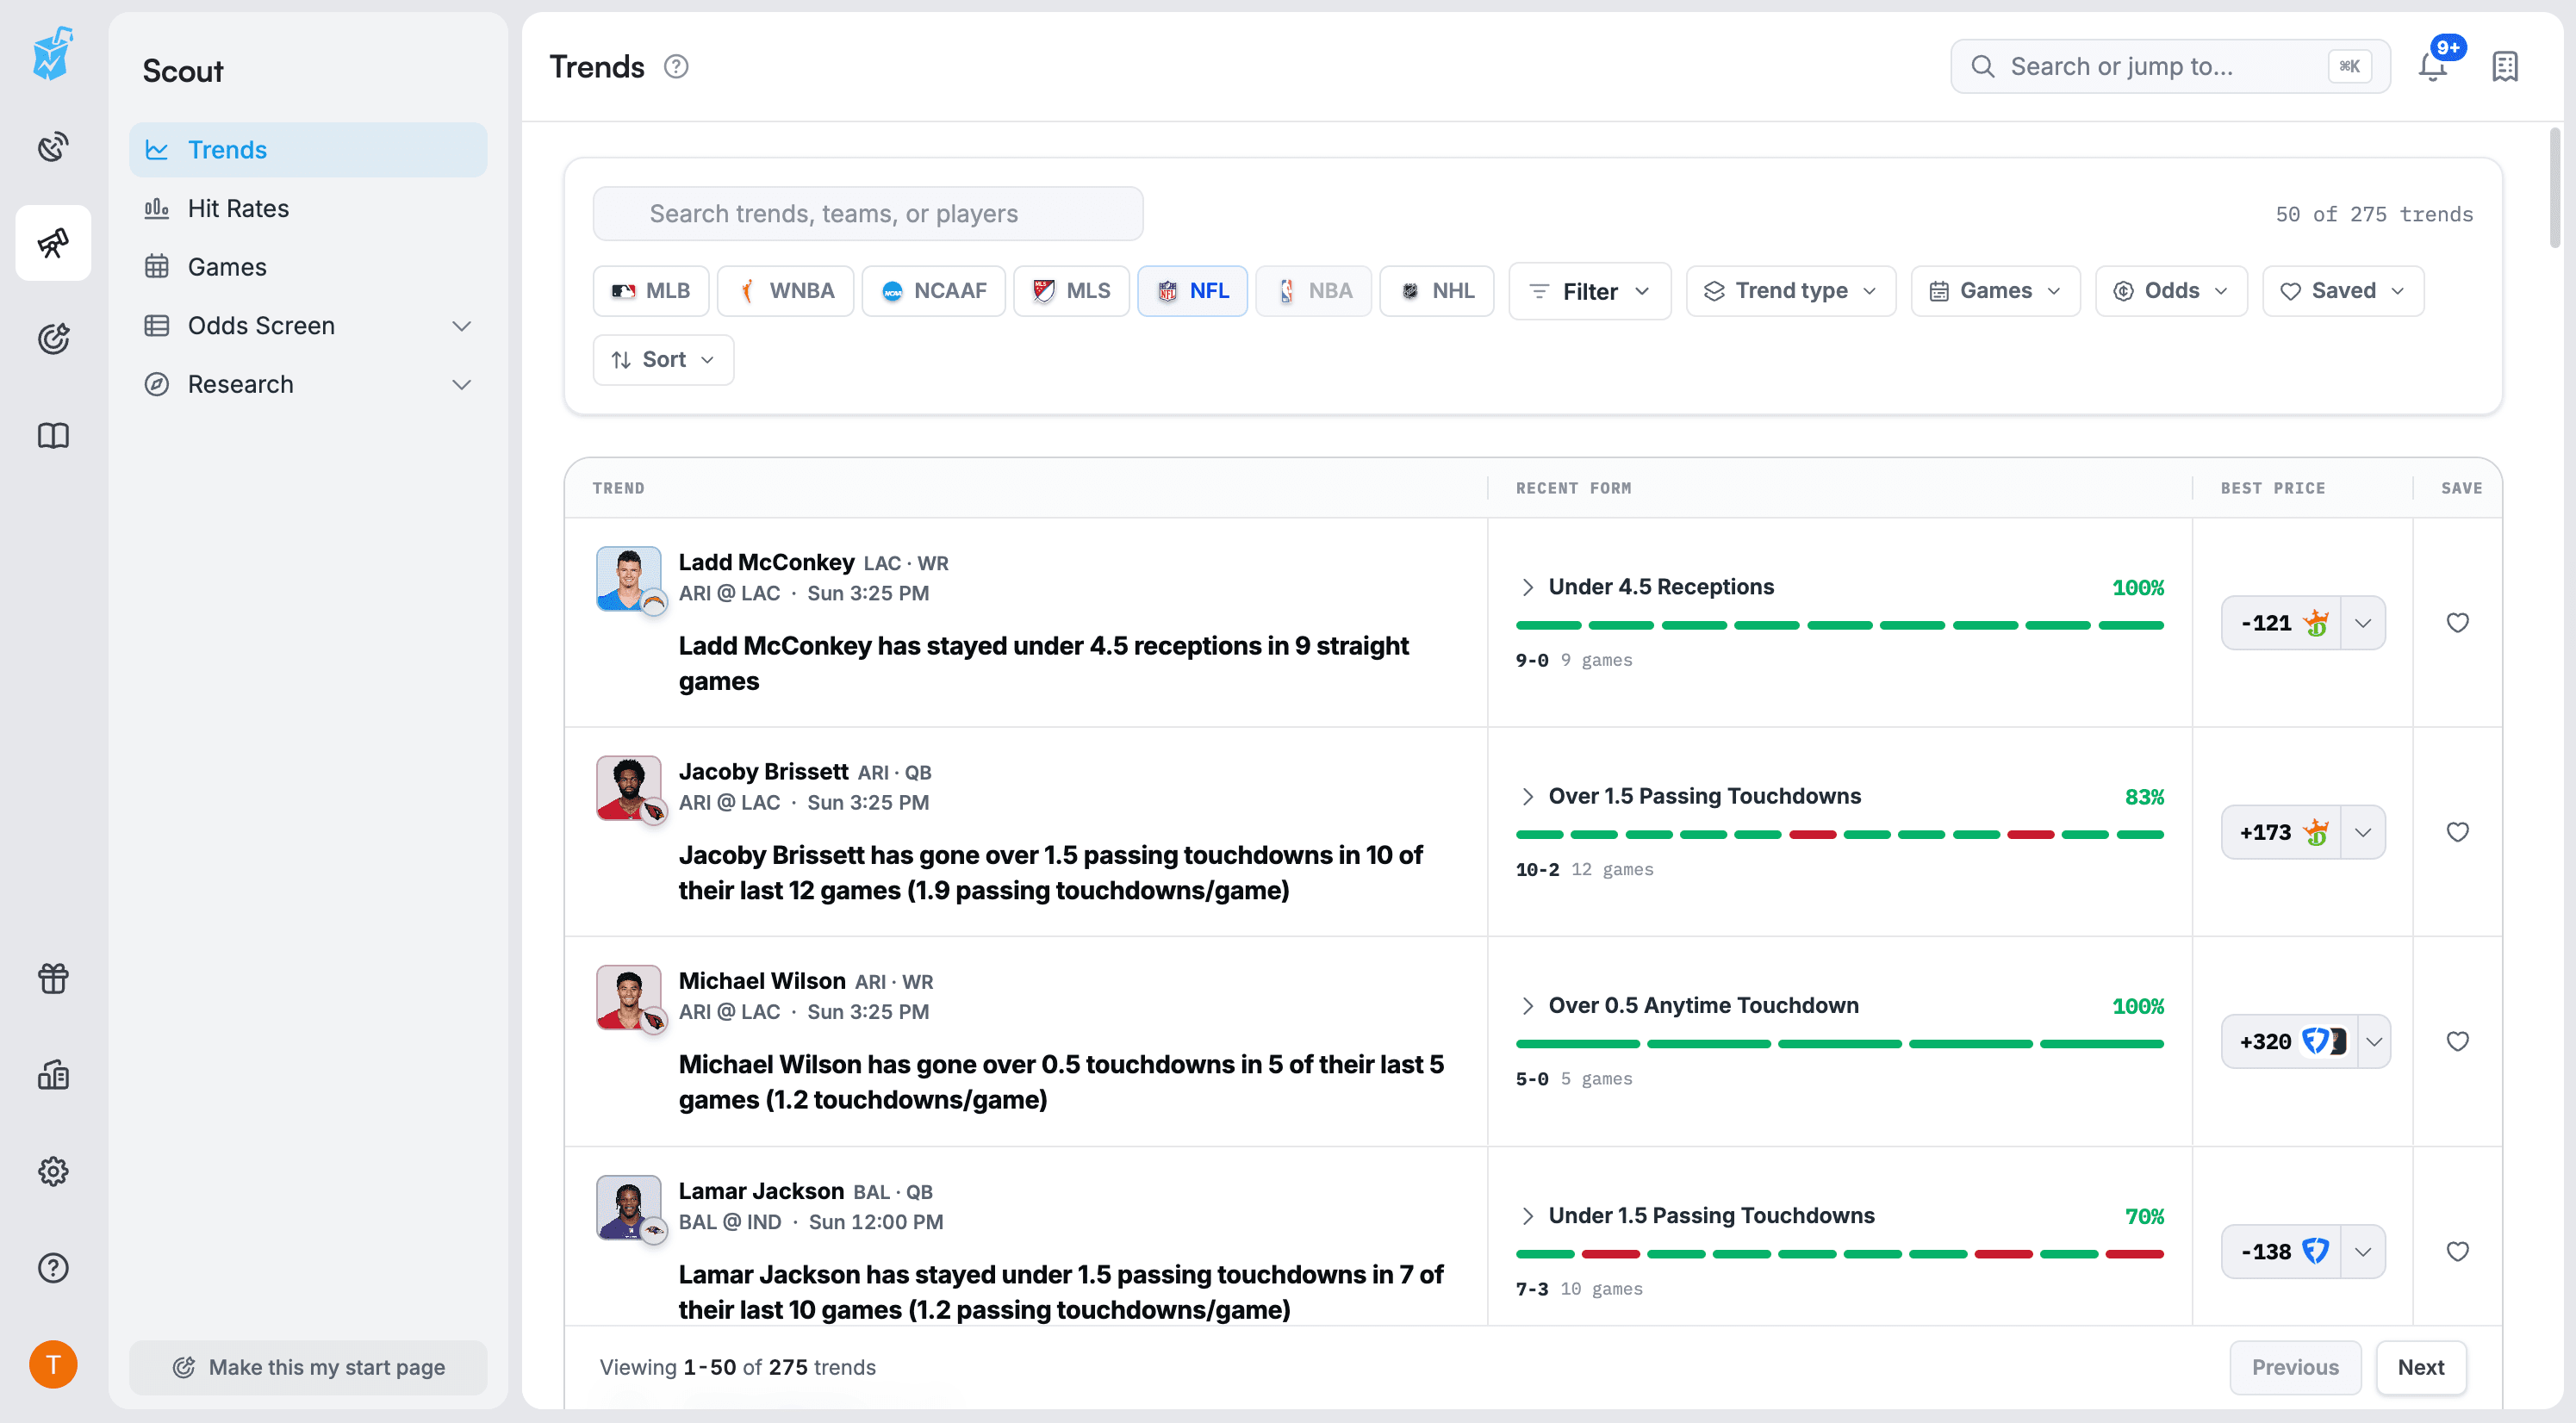Open Games in the Scout sidebar

tap(308, 267)
